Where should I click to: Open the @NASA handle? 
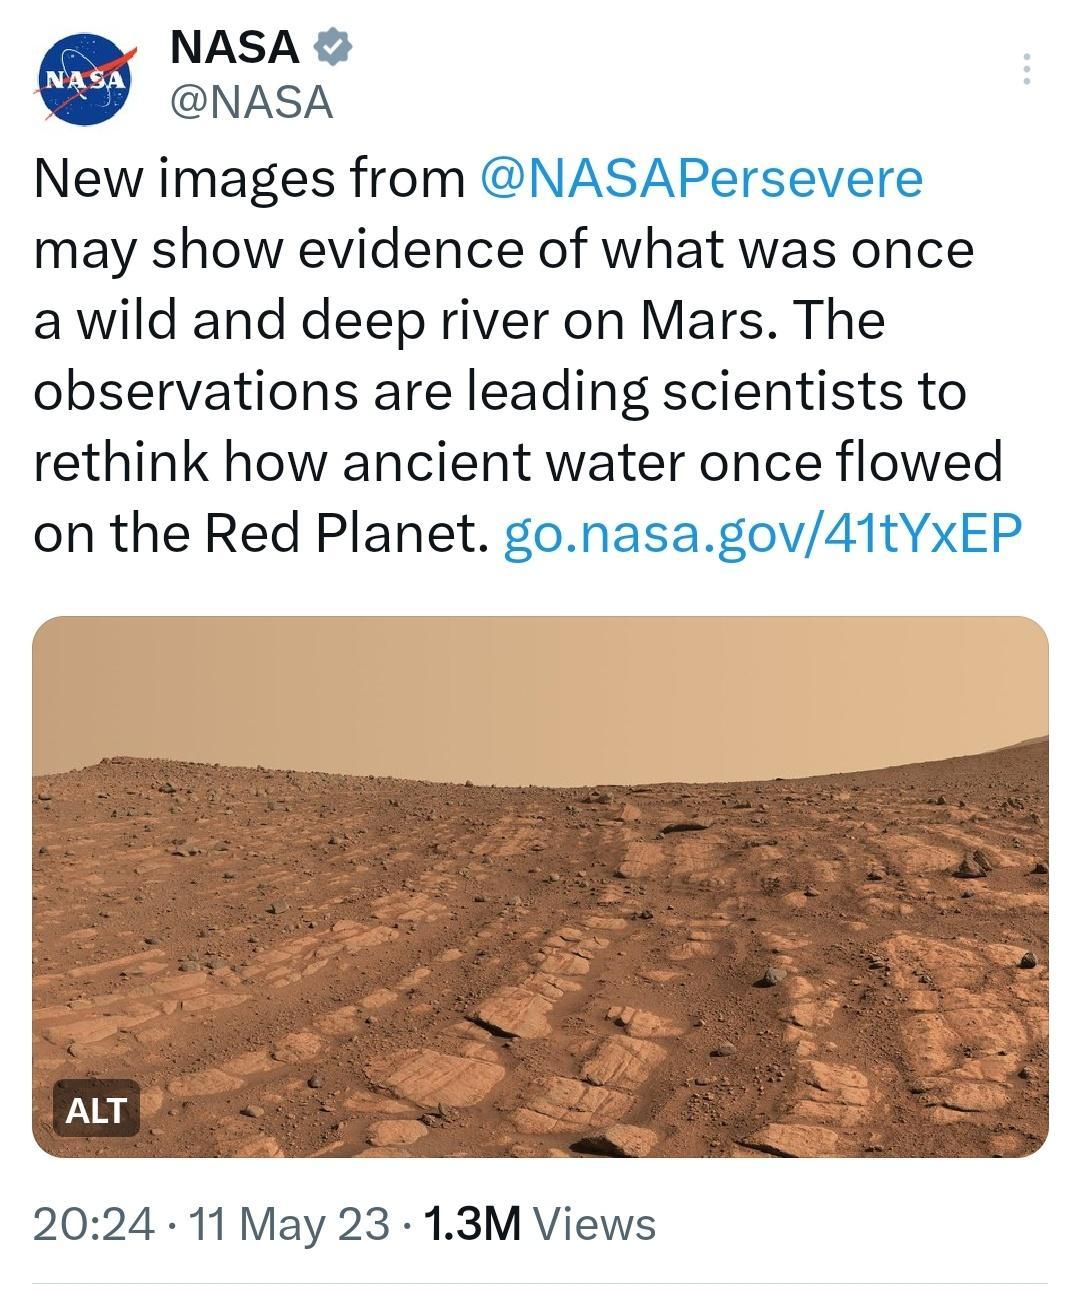click(x=248, y=100)
